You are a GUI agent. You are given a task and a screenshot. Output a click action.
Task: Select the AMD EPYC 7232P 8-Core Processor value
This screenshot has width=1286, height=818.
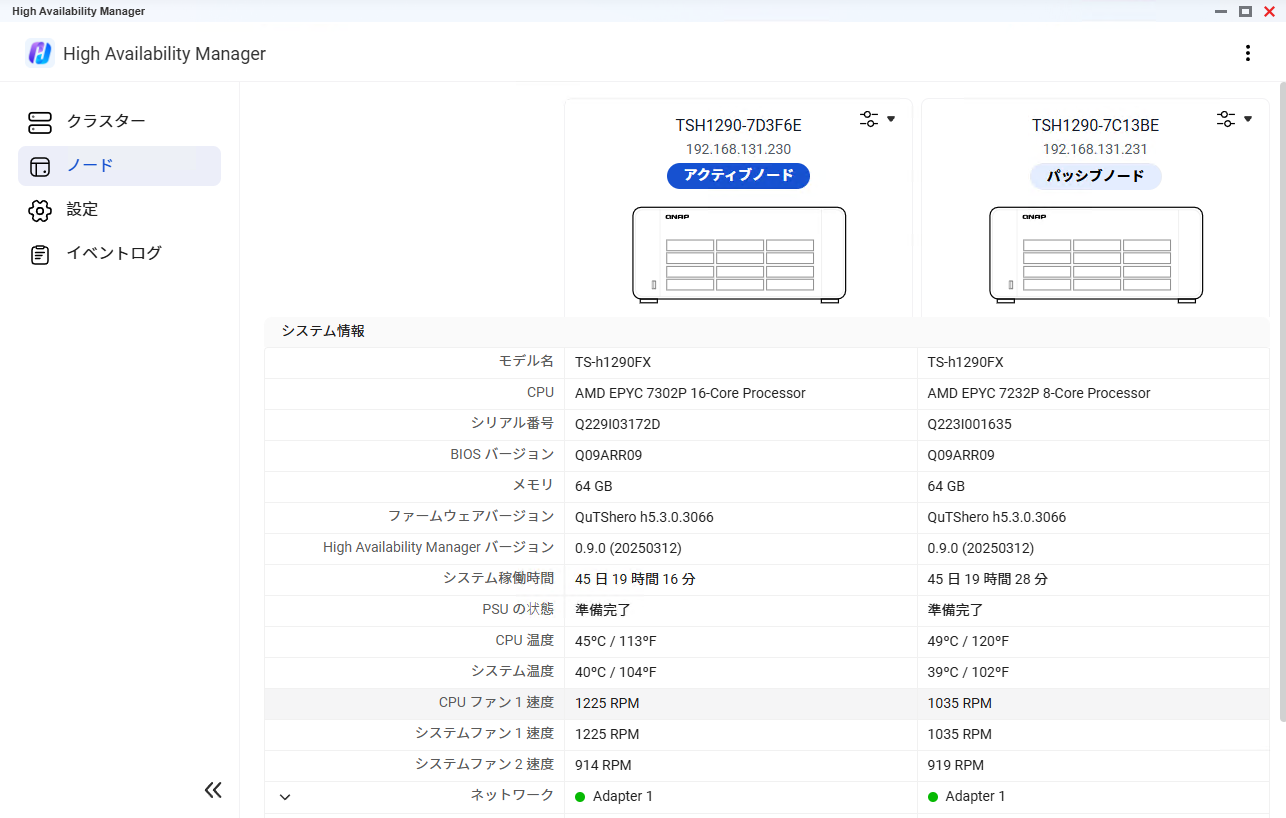(1039, 393)
